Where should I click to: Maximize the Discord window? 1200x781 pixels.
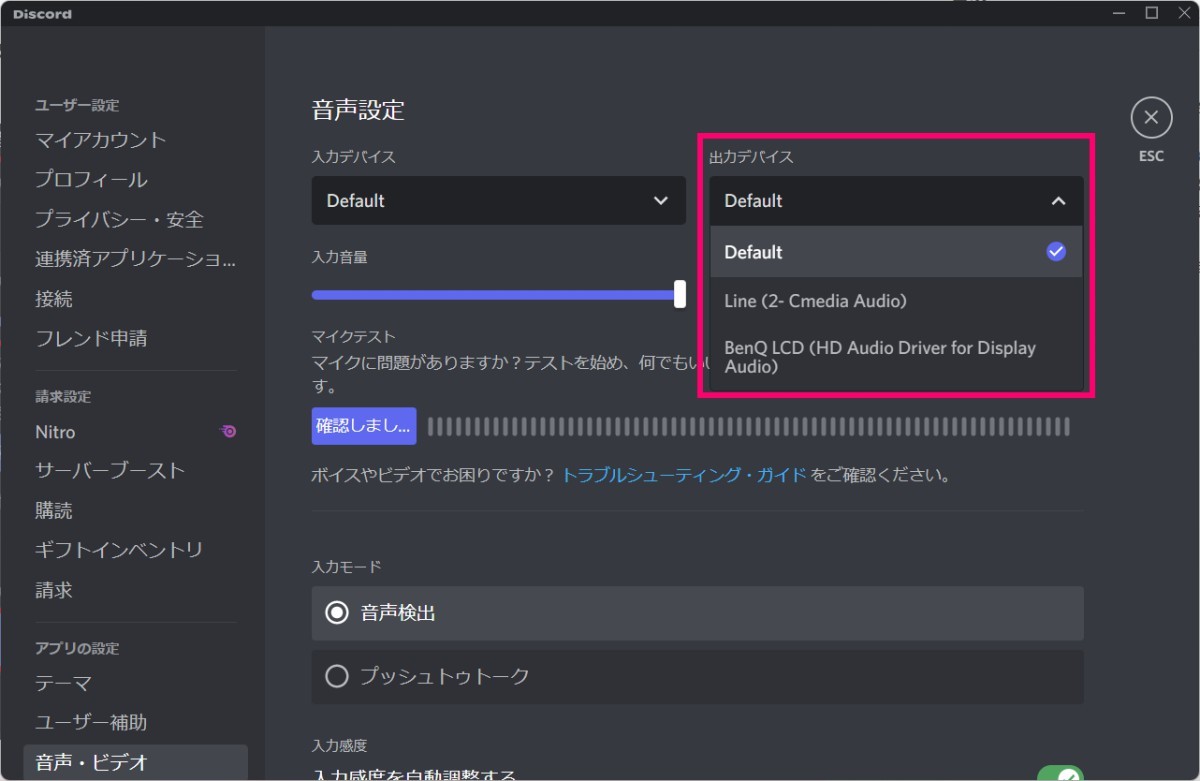(x=1152, y=13)
